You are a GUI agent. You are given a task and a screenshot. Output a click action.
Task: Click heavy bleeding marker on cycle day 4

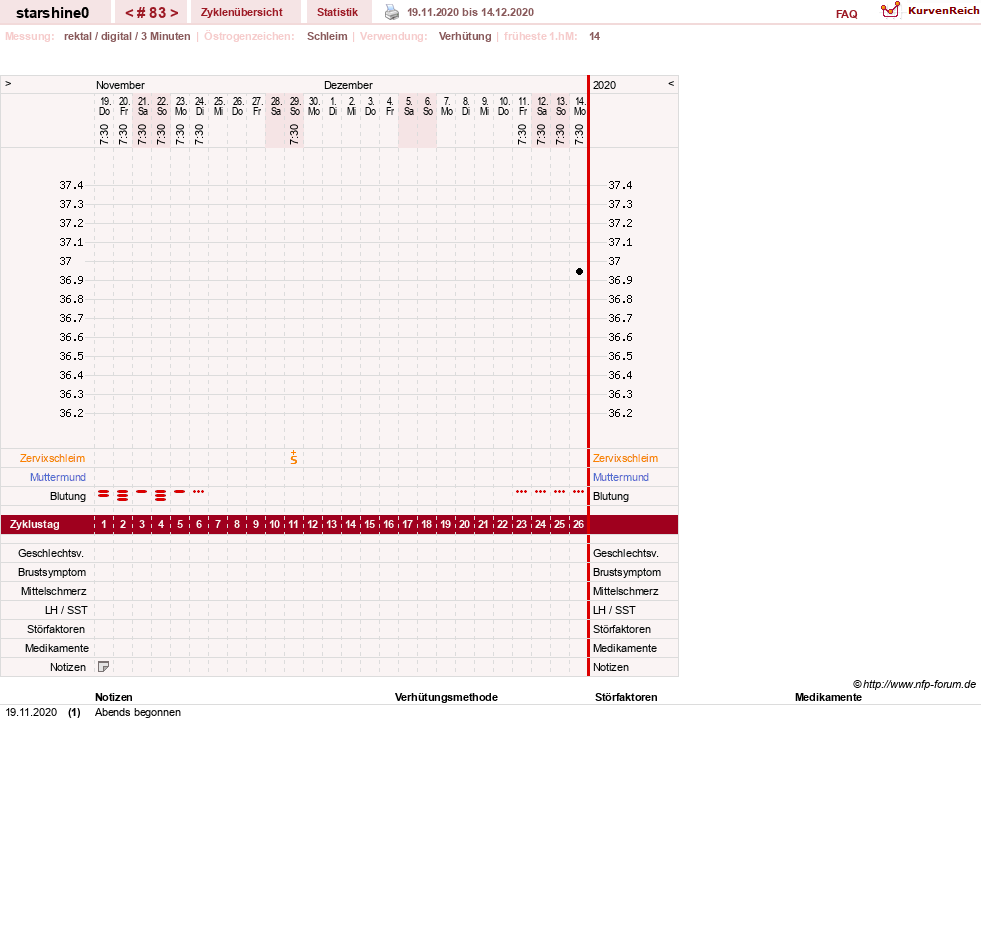[161, 496]
